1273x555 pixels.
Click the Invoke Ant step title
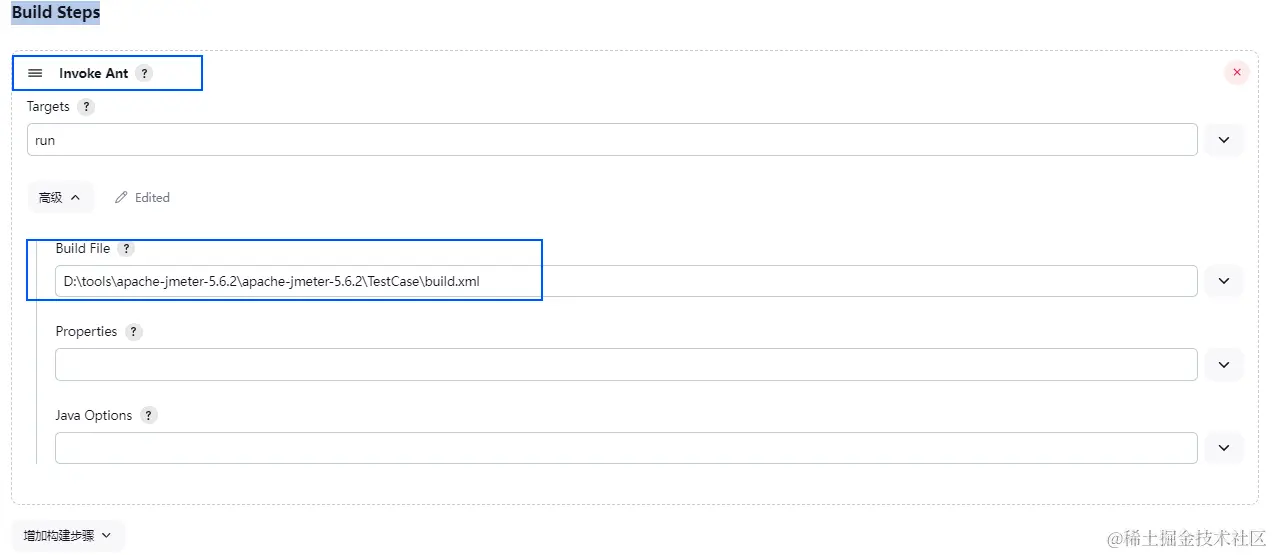click(x=93, y=73)
